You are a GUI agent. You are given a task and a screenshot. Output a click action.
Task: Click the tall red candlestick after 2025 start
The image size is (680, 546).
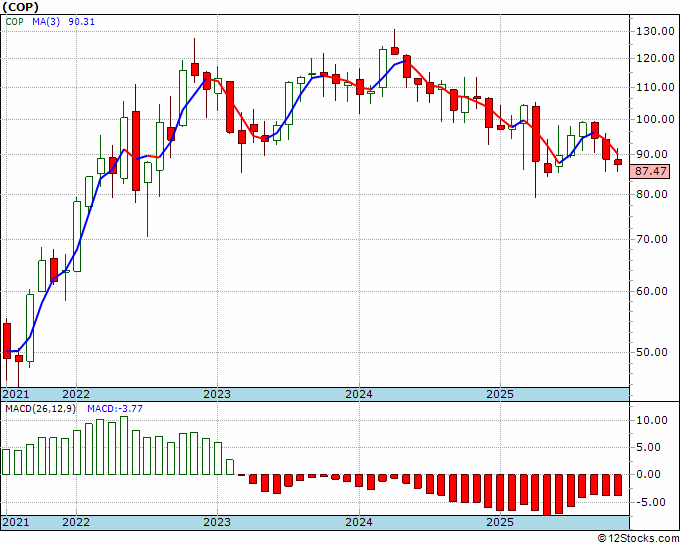(x=536, y=134)
